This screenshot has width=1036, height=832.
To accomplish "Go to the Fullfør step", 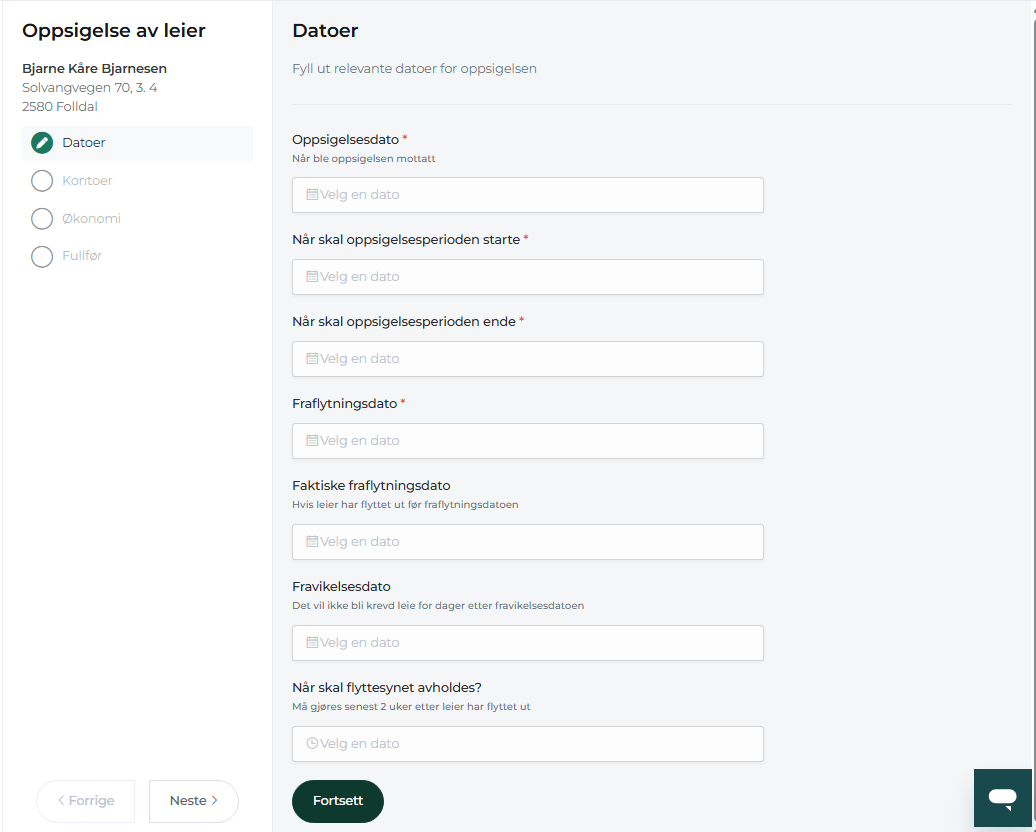I will (x=137, y=256).
